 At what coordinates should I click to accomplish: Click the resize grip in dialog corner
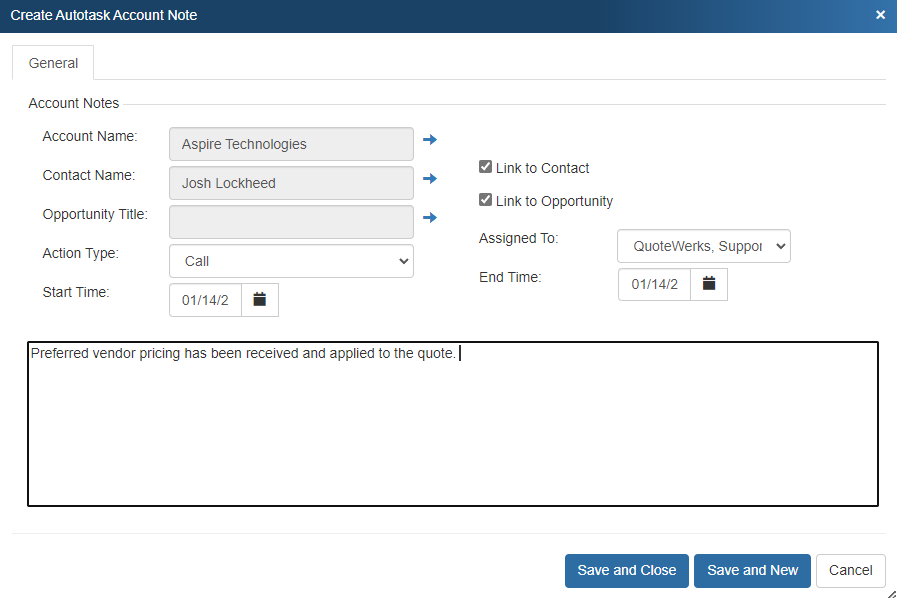(x=890, y=592)
